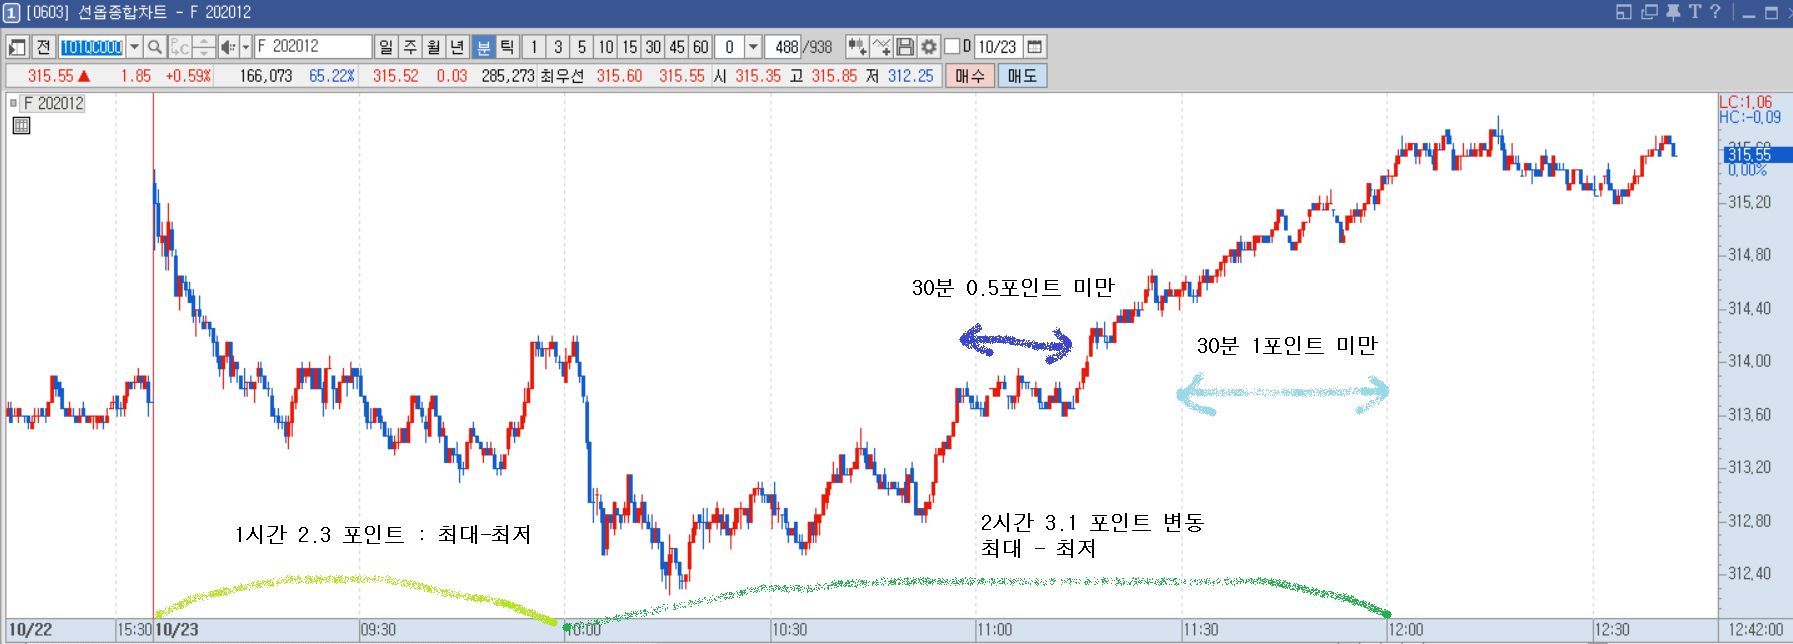Click the 10/23 date input field
Viewport: 1793px width, 644px height.
(997, 47)
